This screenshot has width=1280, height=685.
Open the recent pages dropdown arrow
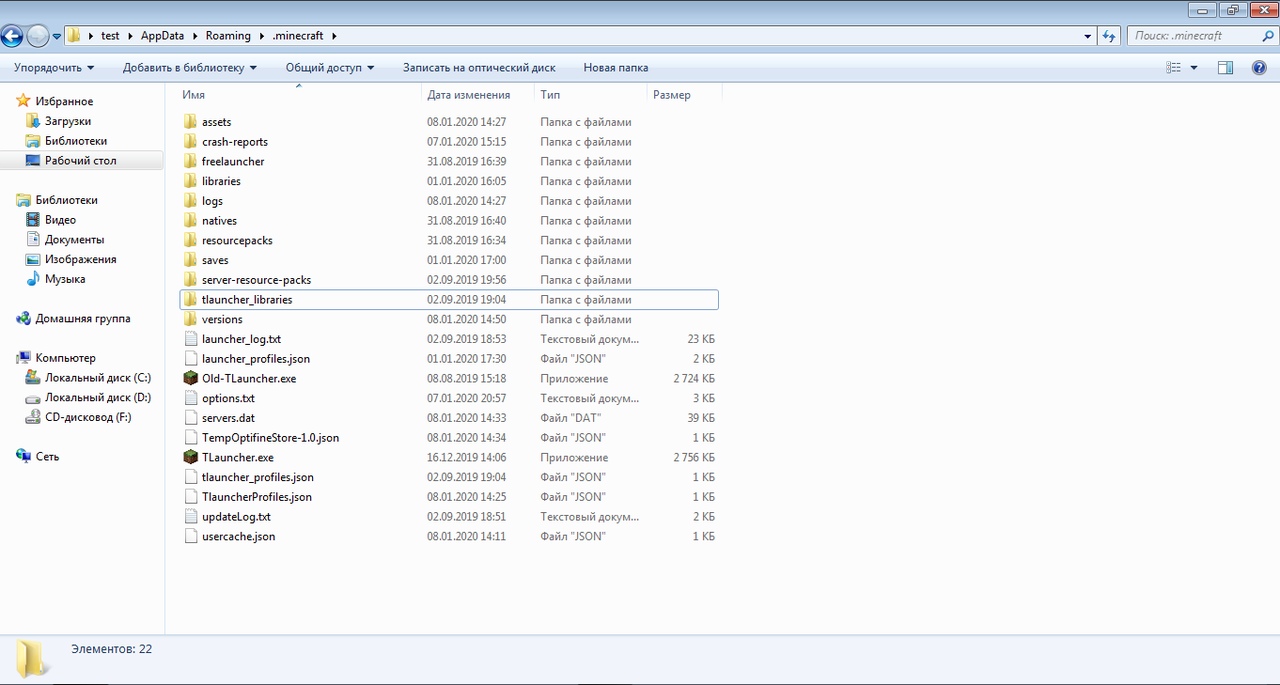click(x=57, y=37)
